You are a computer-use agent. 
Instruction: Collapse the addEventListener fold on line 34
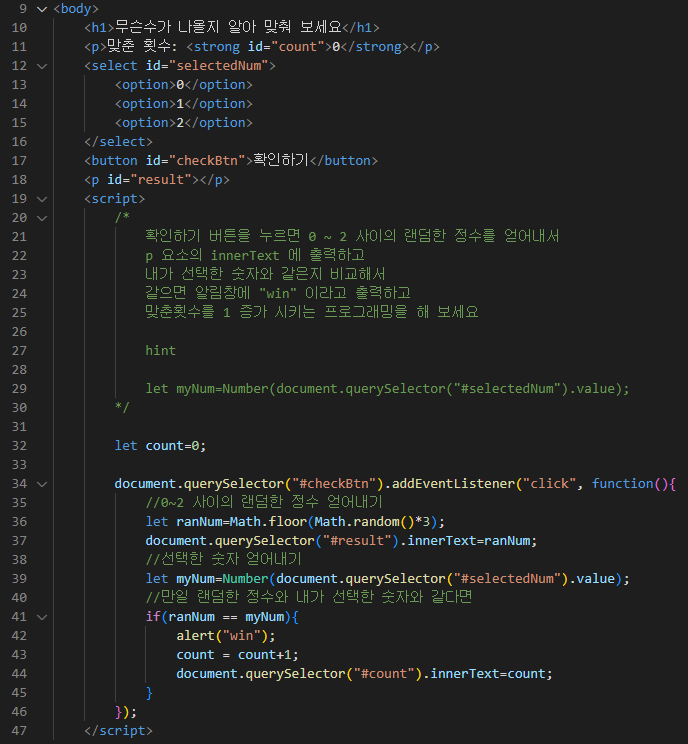pos(42,484)
